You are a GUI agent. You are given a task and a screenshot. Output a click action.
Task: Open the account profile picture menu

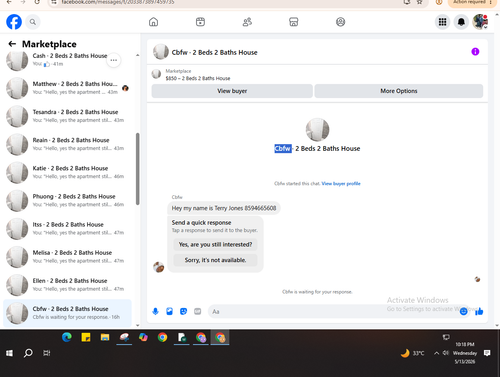[480, 22]
